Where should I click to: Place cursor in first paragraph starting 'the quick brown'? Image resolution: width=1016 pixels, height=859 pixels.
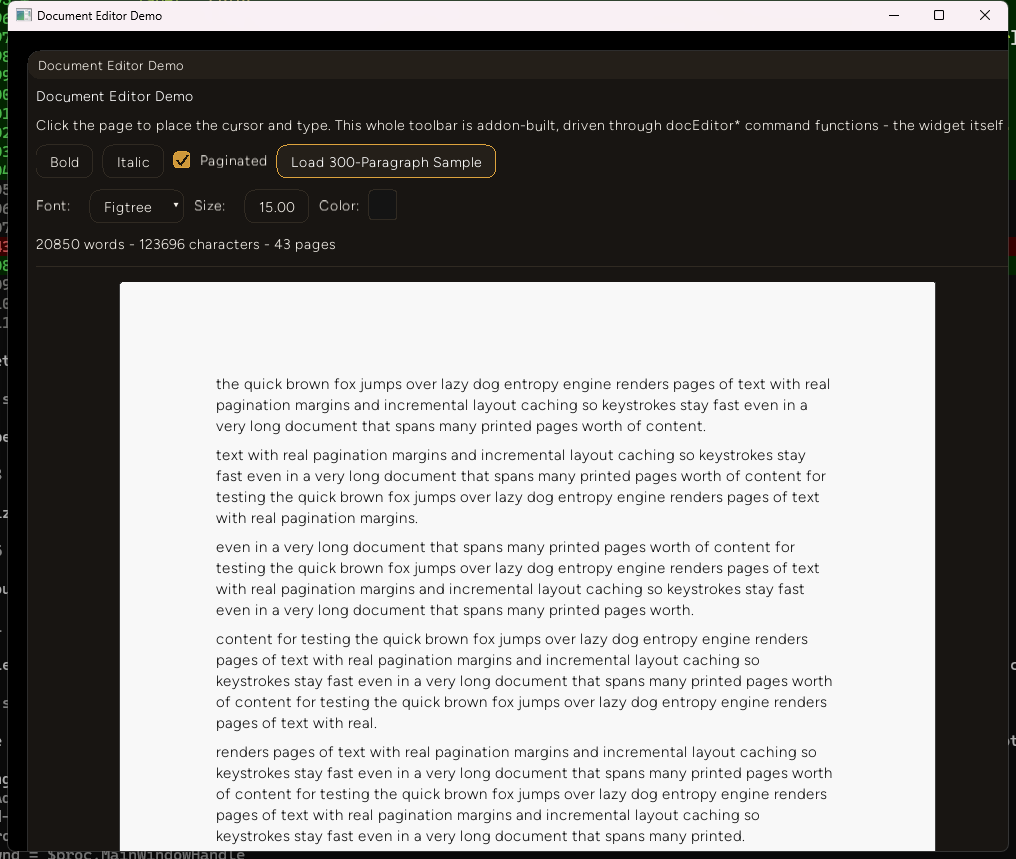pyautogui.click(x=523, y=405)
